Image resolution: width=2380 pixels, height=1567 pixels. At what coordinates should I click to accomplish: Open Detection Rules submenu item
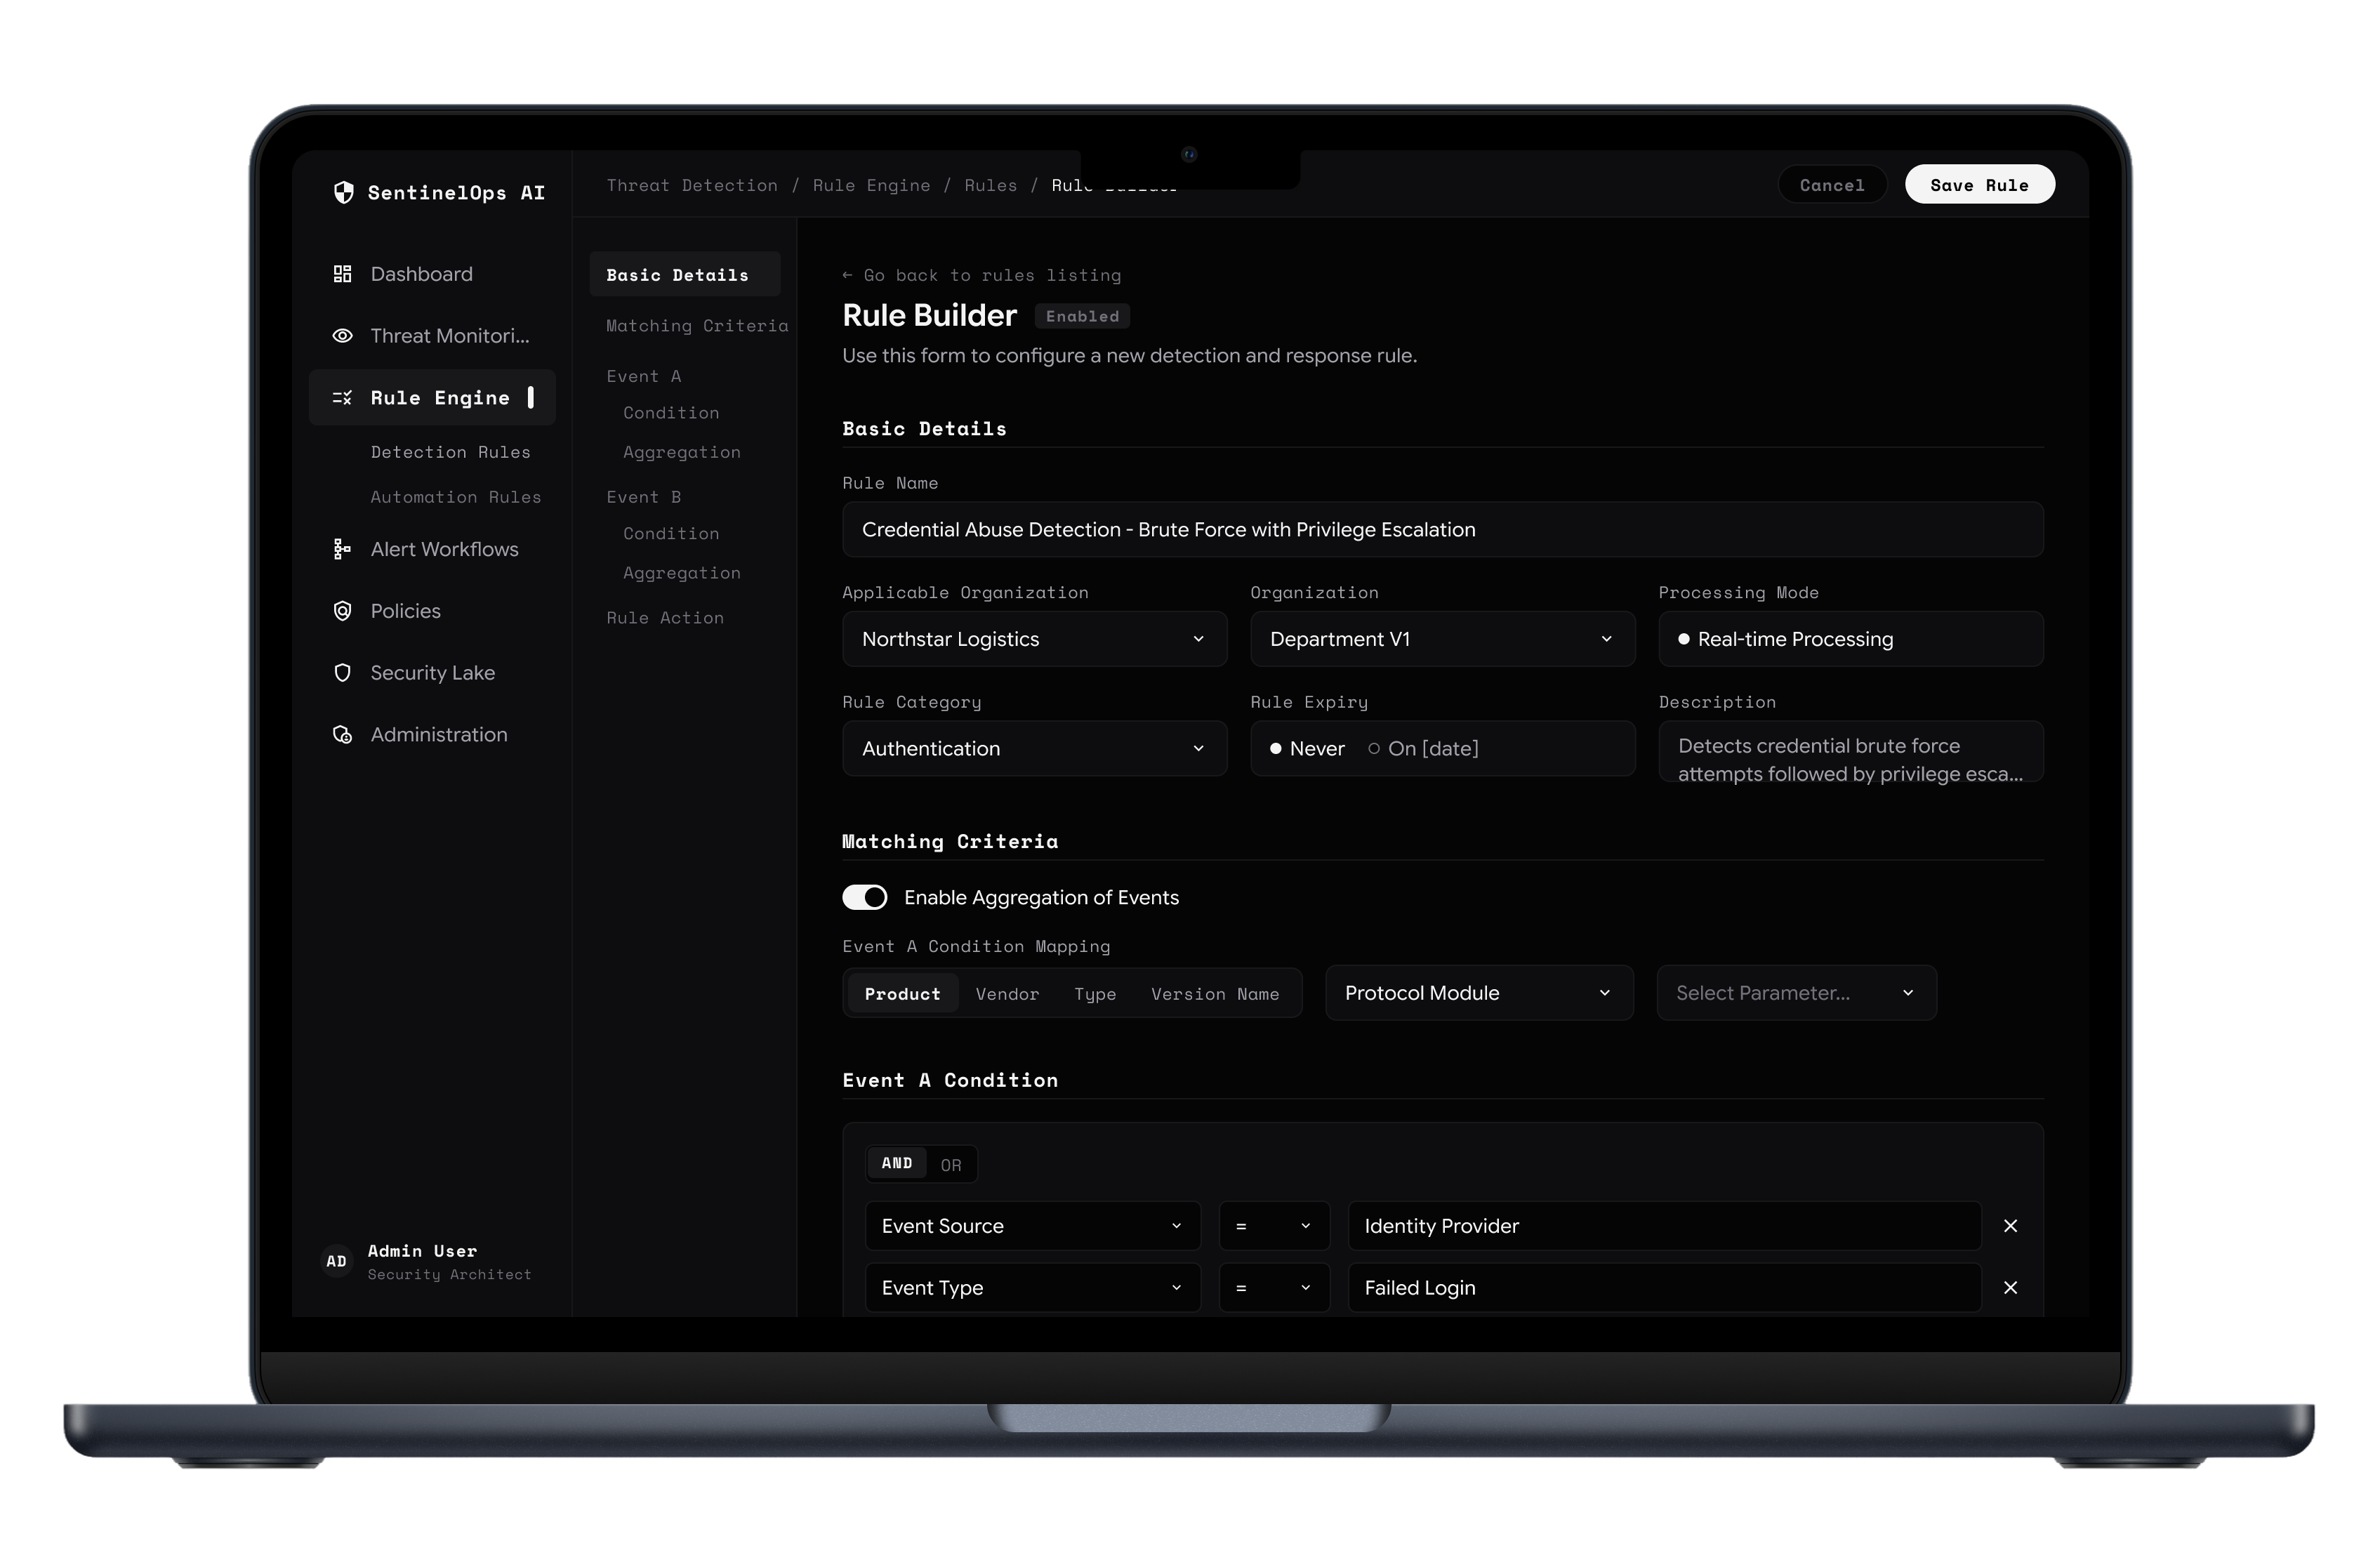(450, 452)
